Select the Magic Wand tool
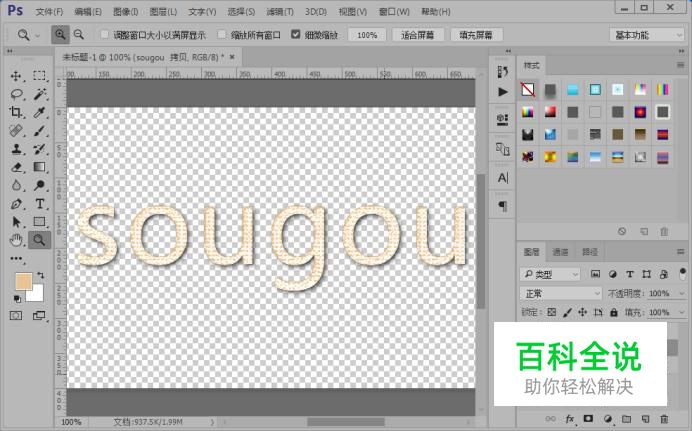Image resolution: width=692 pixels, height=431 pixels. [39, 94]
